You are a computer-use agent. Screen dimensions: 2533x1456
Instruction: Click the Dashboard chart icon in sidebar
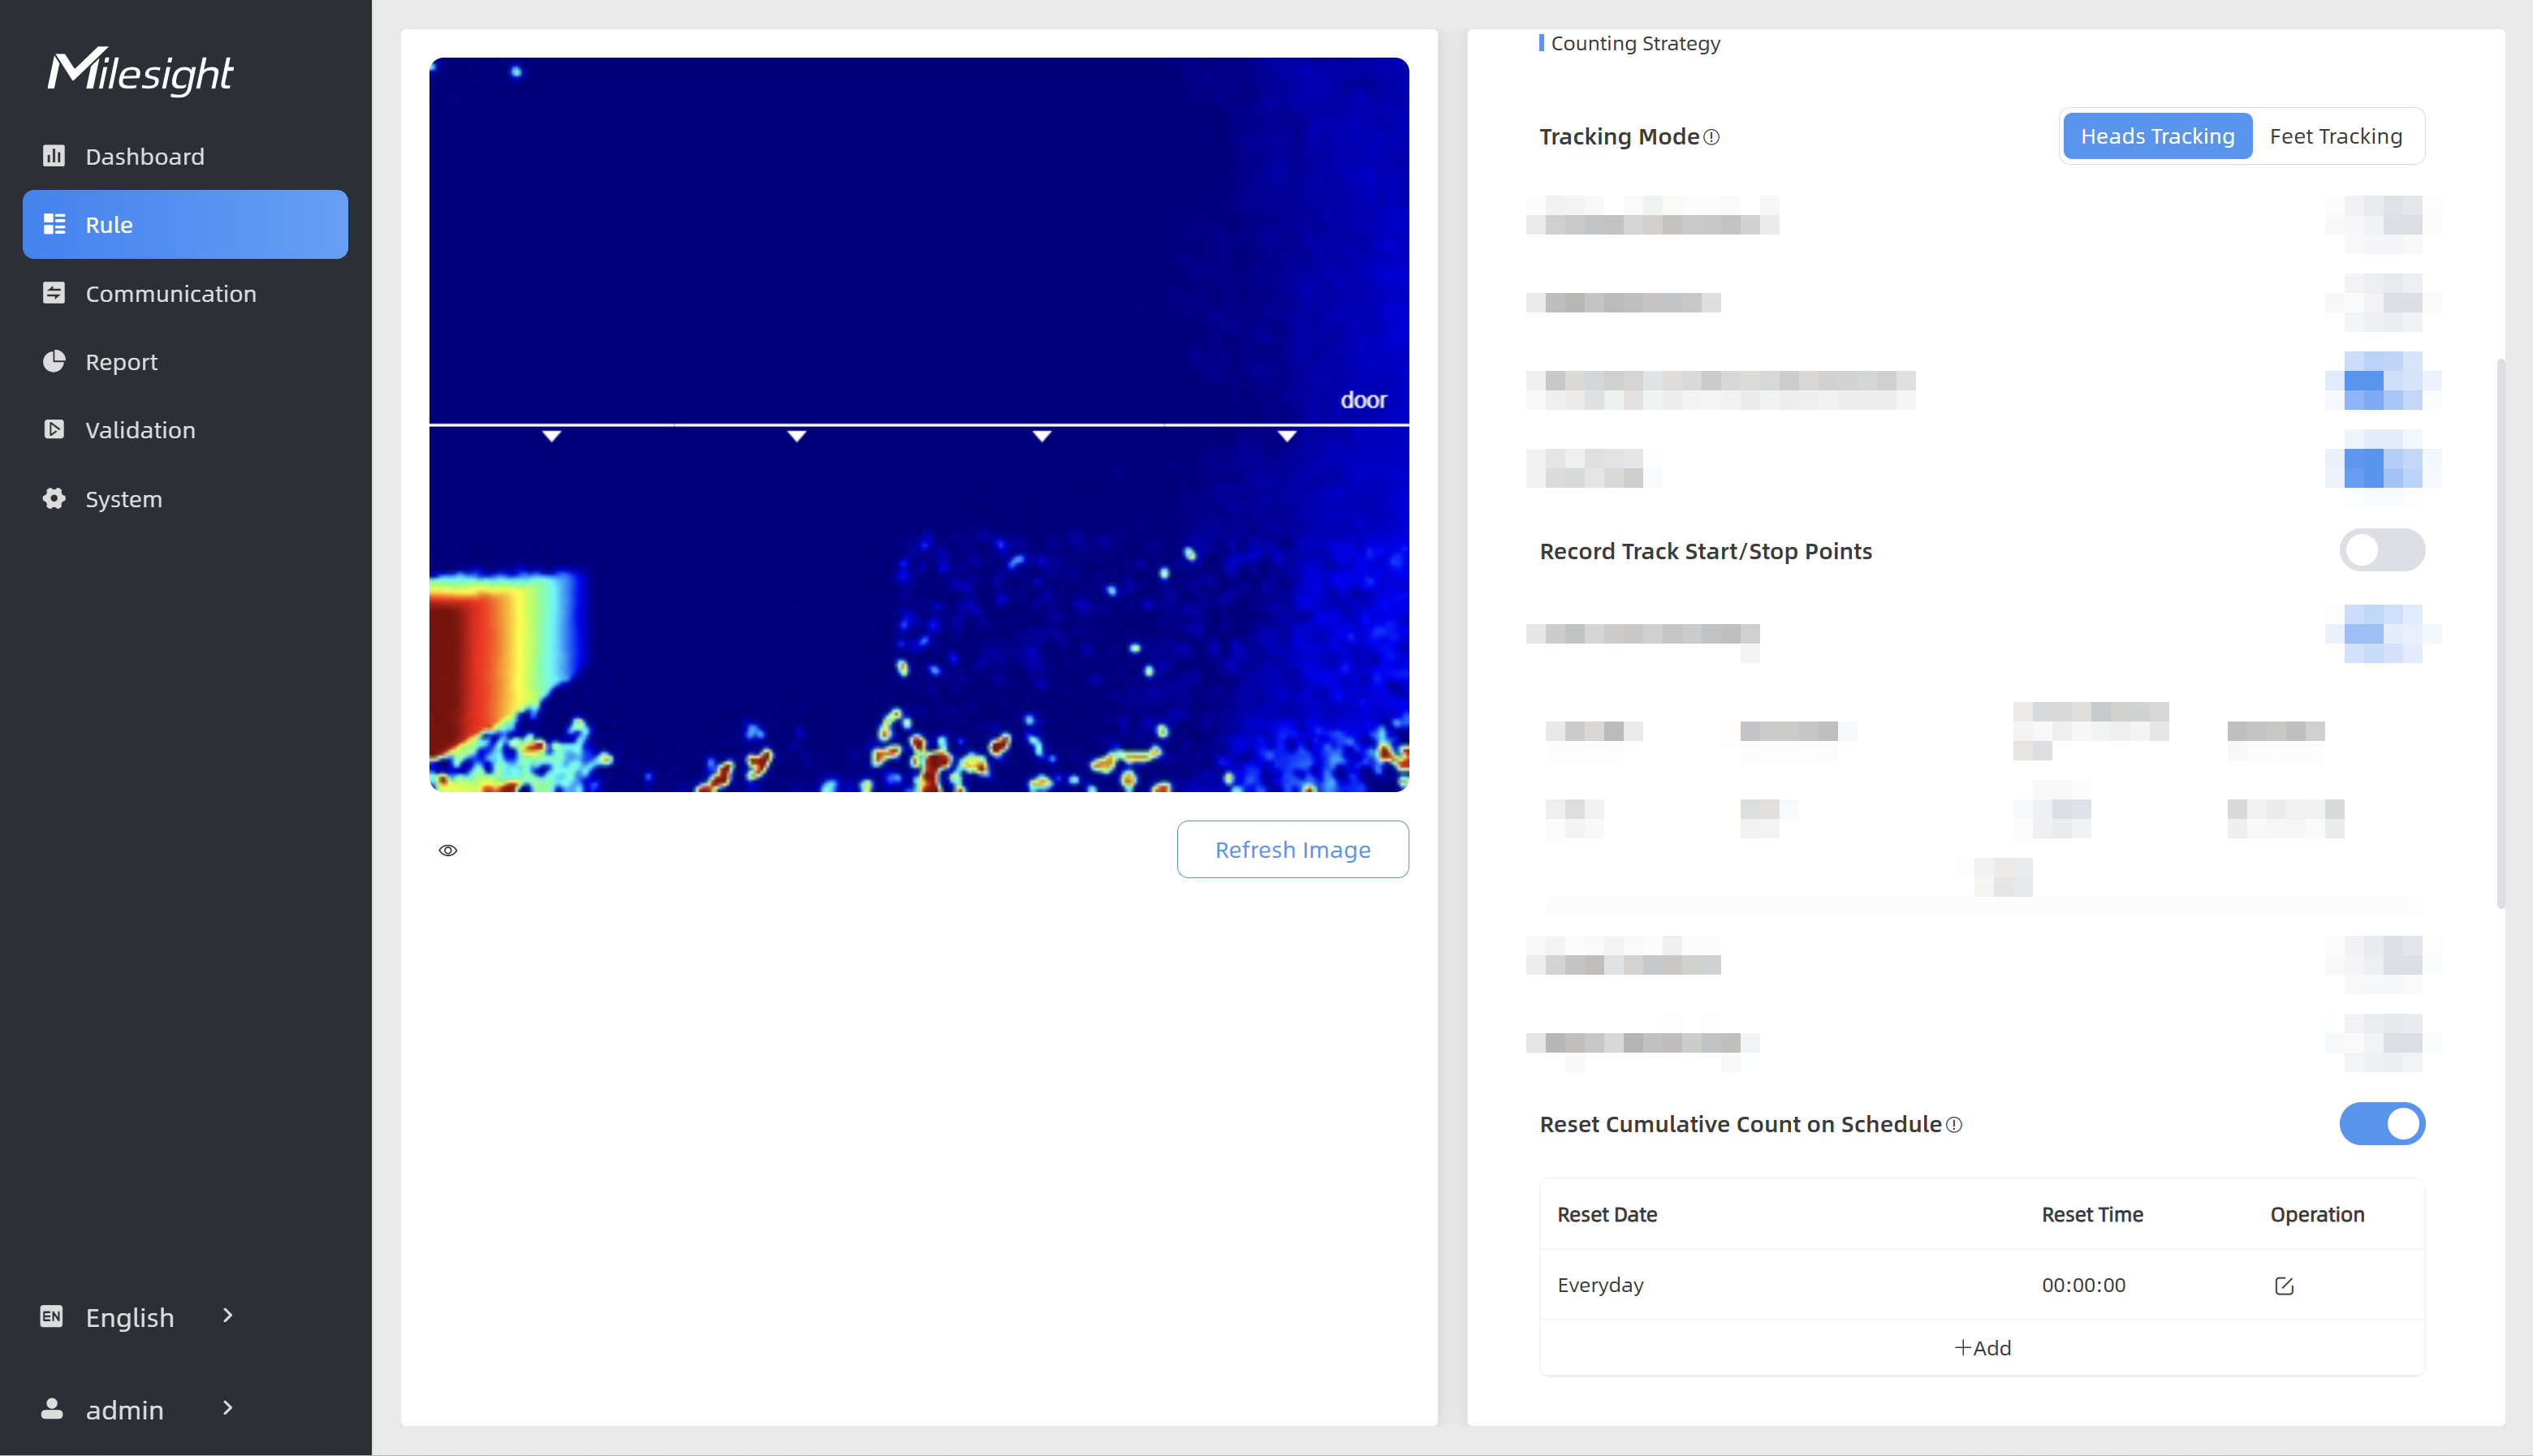pyautogui.click(x=54, y=156)
